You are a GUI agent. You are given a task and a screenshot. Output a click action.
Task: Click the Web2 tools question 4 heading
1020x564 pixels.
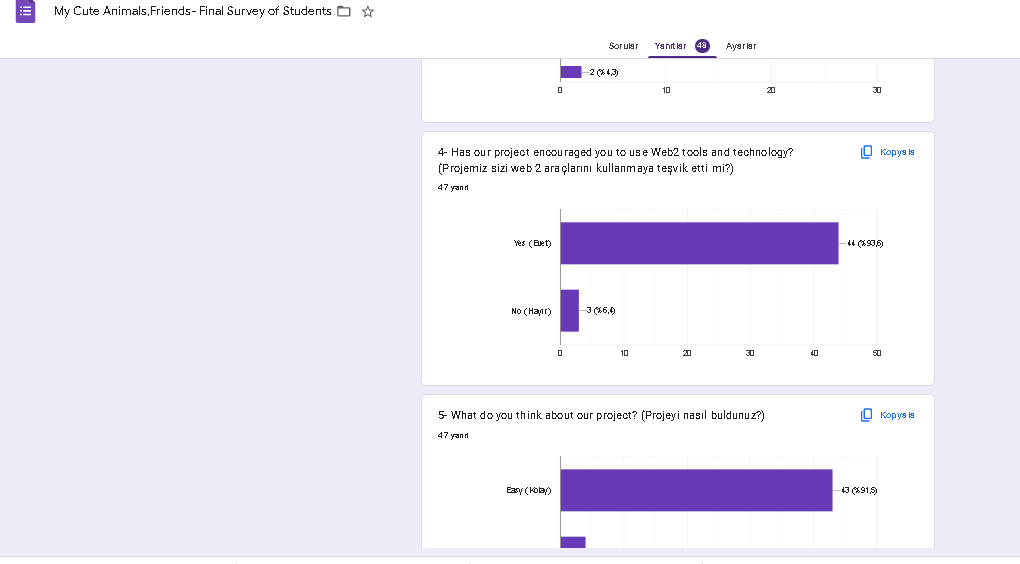615,152
